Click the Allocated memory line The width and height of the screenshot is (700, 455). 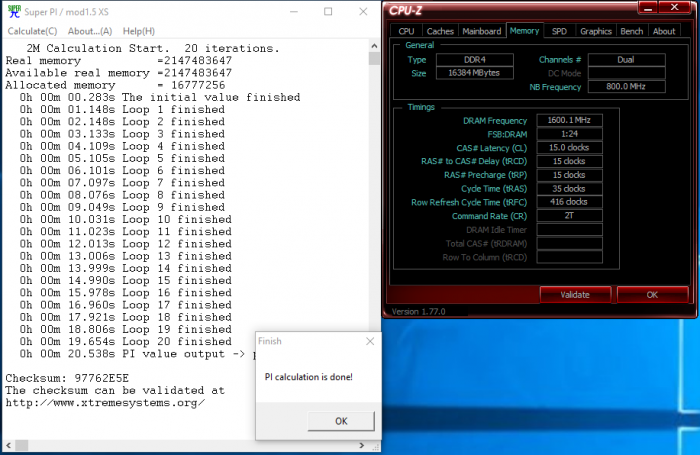click(x=115, y=85)
